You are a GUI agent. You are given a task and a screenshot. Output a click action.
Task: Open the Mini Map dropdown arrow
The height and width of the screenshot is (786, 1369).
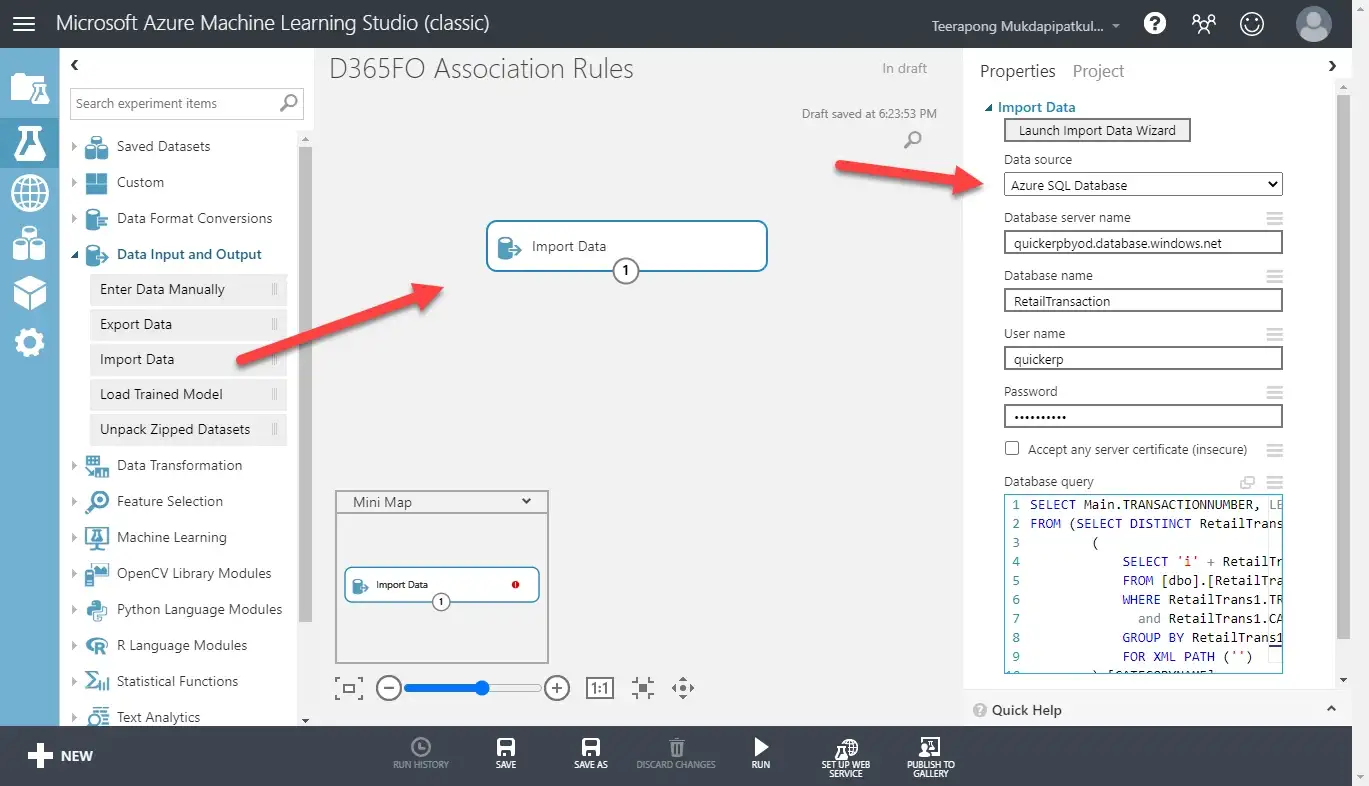(528, 502)
